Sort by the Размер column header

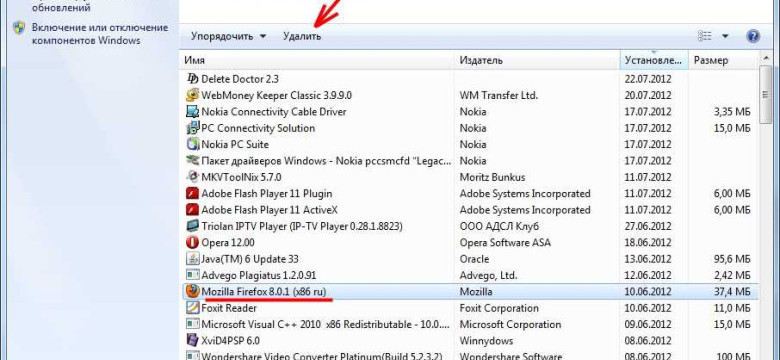[722, 60]
